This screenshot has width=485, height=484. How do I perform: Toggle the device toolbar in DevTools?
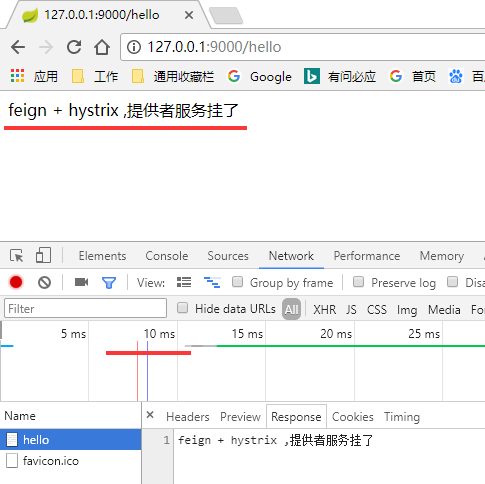[x=43, y=256]
